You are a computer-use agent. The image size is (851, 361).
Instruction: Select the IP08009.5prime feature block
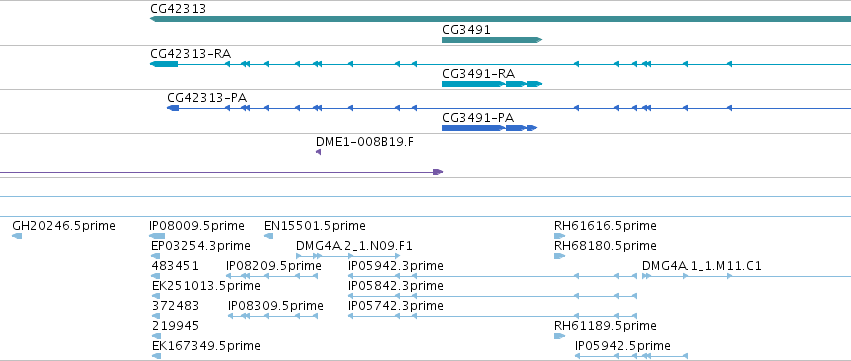[x=157, y=236]
